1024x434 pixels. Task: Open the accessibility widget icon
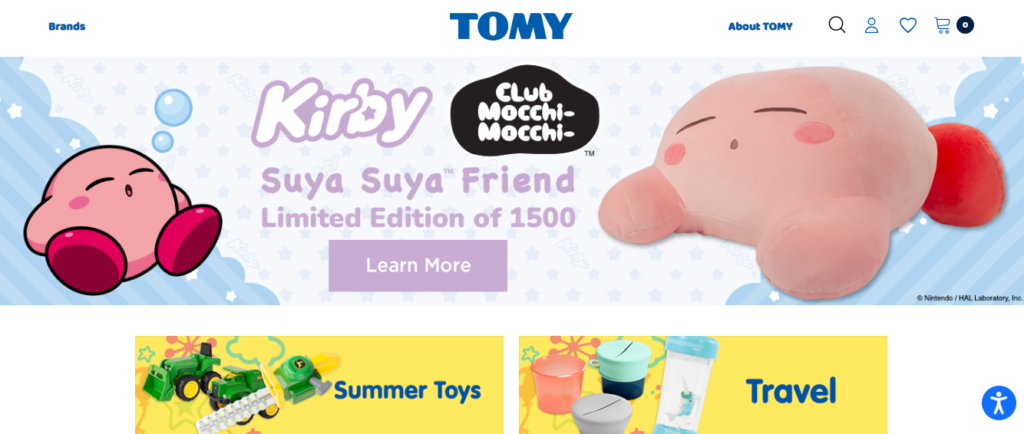click(999, 403)
